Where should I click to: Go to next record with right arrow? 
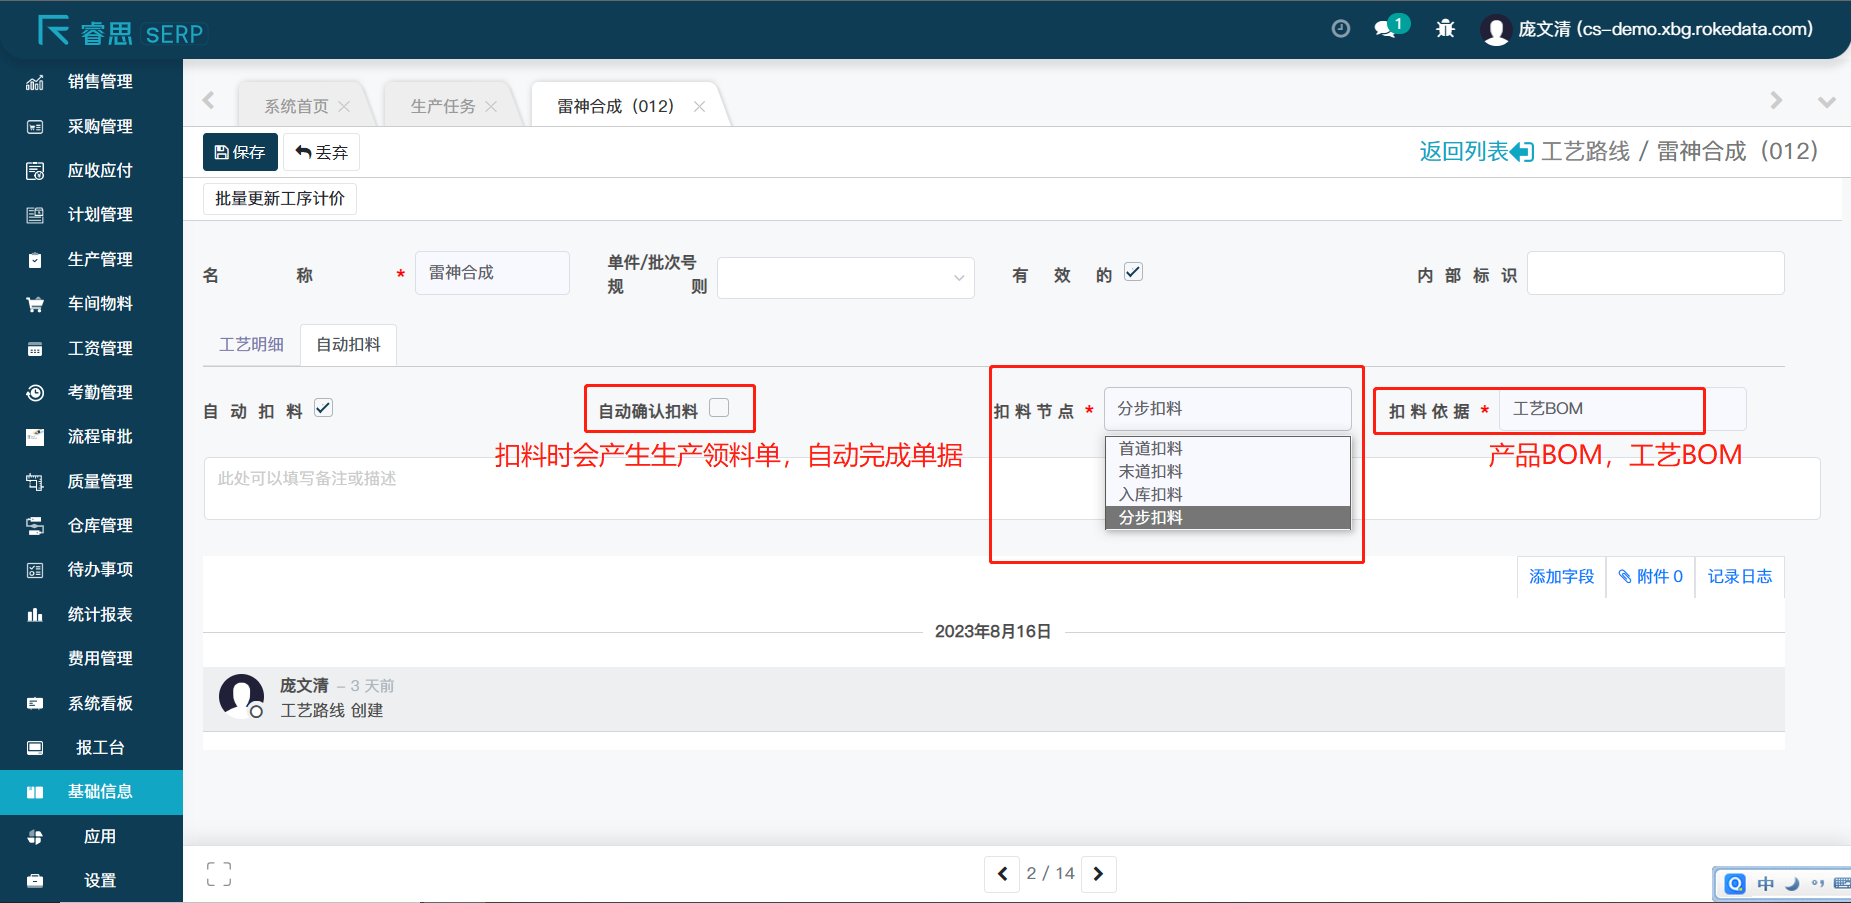click(1098, 874)
